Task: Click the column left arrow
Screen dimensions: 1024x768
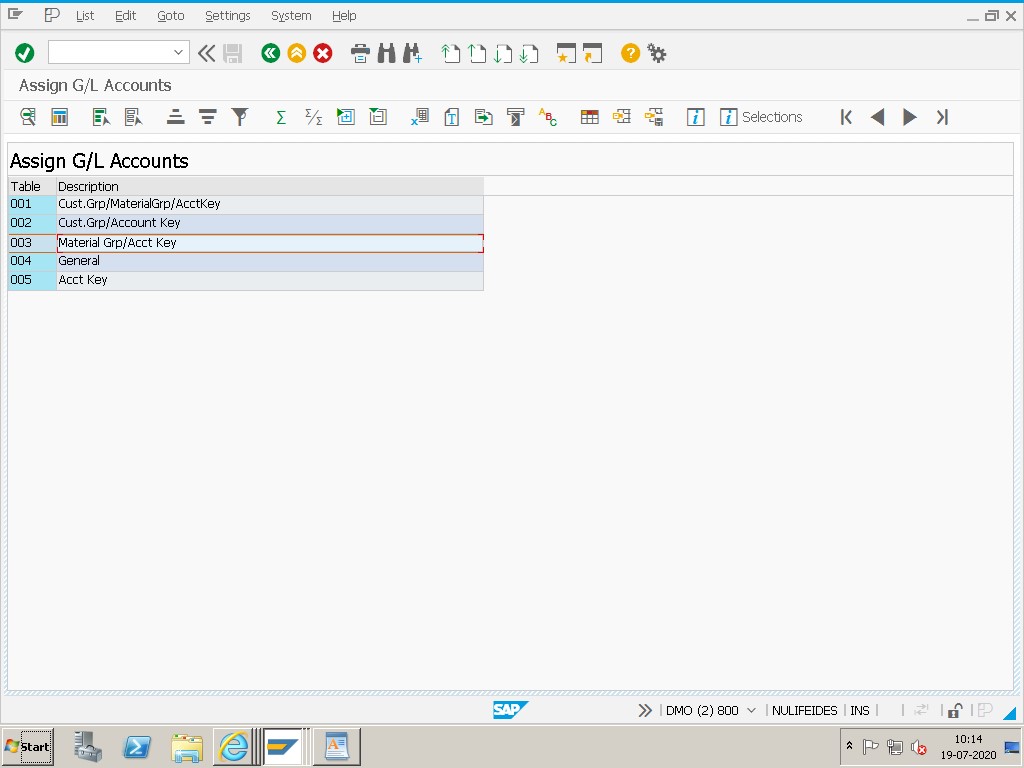Action: tap(878, 117)
